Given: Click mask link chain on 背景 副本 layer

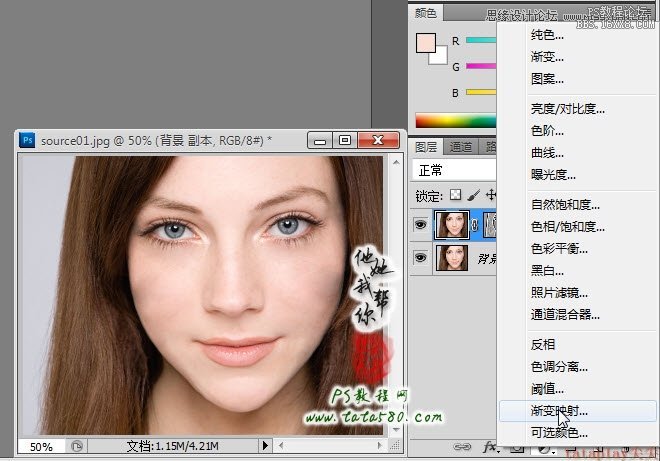Looking at the screenshot, I should [475, 225].
